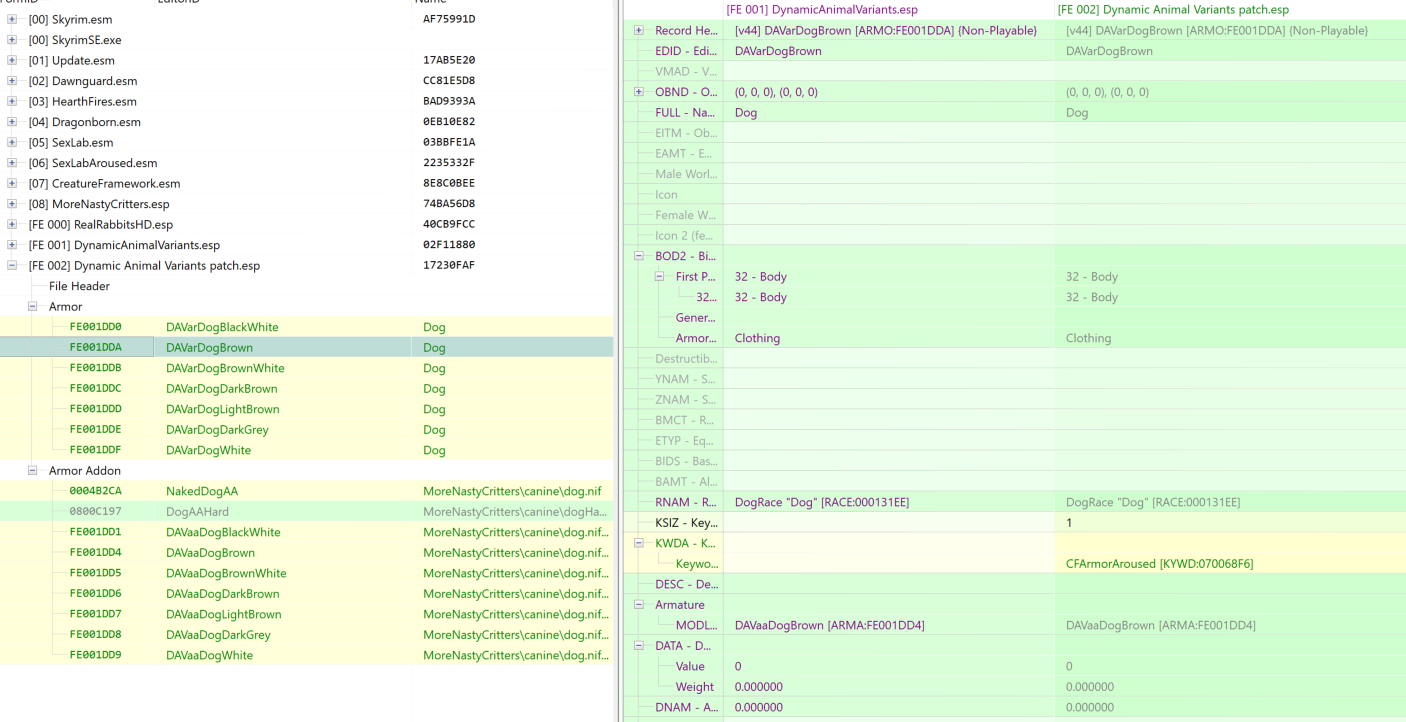The height and width of the screenshot is (722, 1406).
Task: Expand the [03] HearthFires.esm node
Action: click(12, 101)
